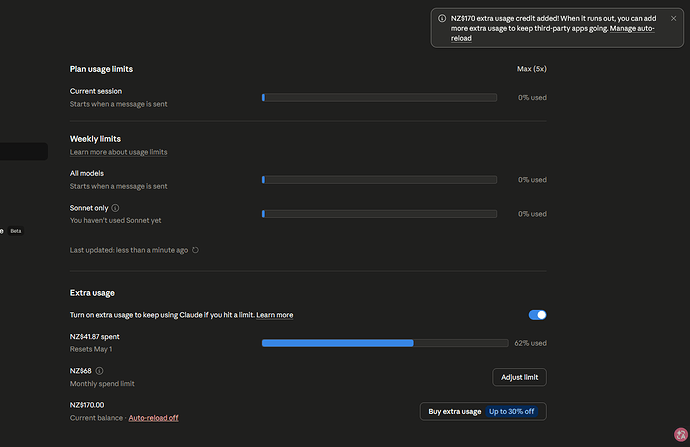Click the NZ$41.87 spent text
The height and width of the screenshot is (447, 690).
95,337
